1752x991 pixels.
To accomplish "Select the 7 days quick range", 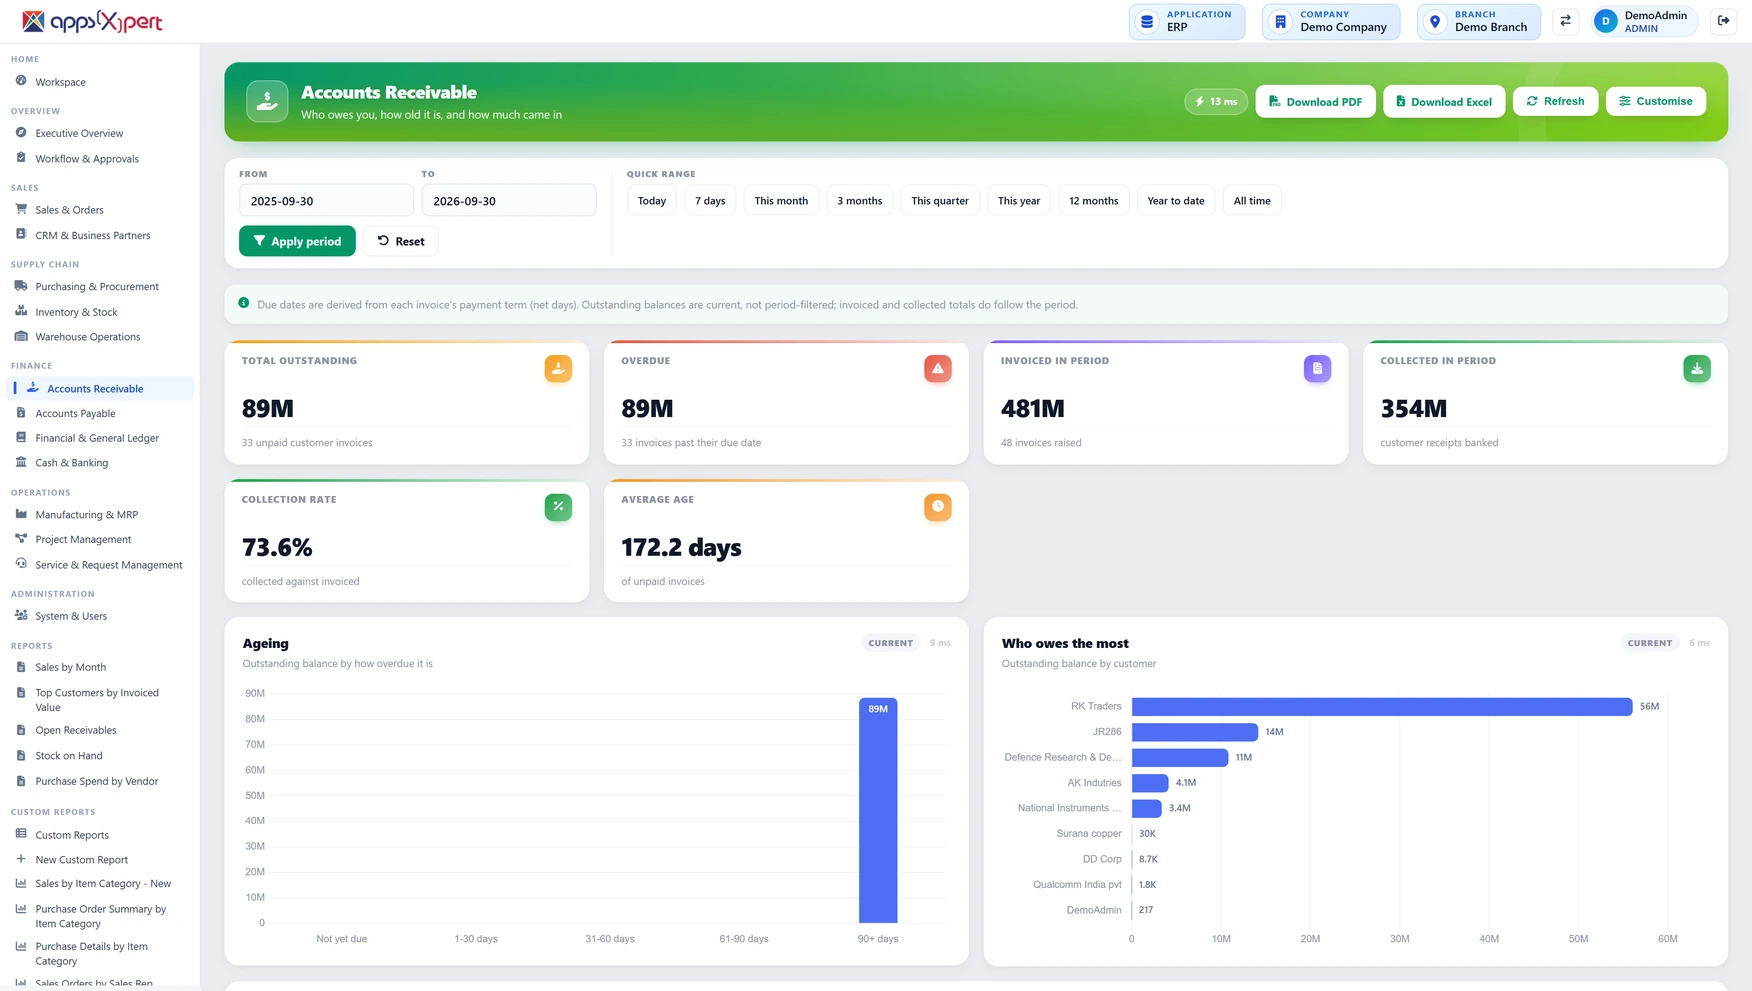I will click(x=710, y=201).
